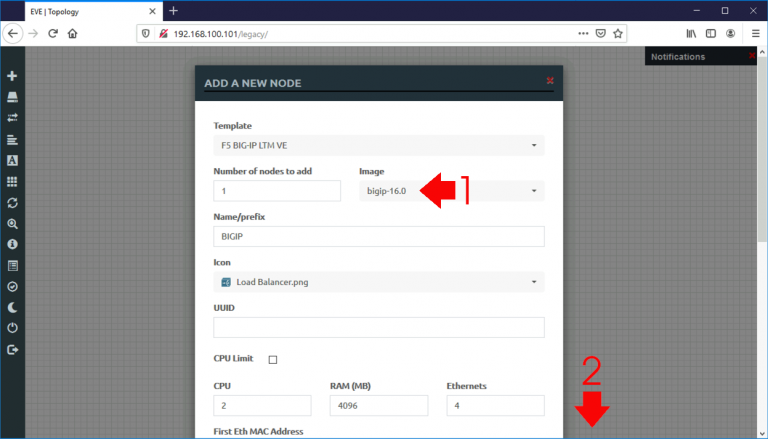Click the Zoom magnifier icon in sidebar

[12, 224]
